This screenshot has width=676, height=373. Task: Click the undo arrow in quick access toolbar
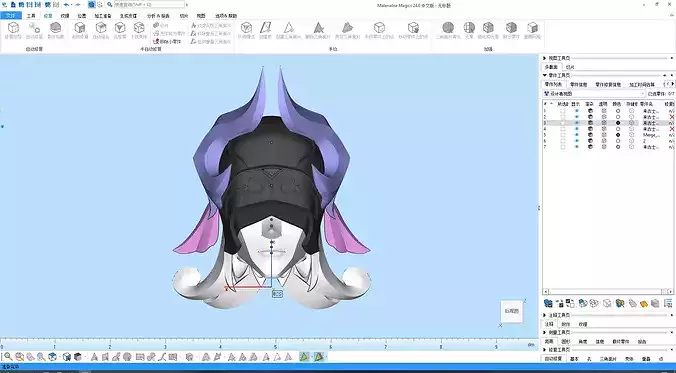(x=67, y=5)
